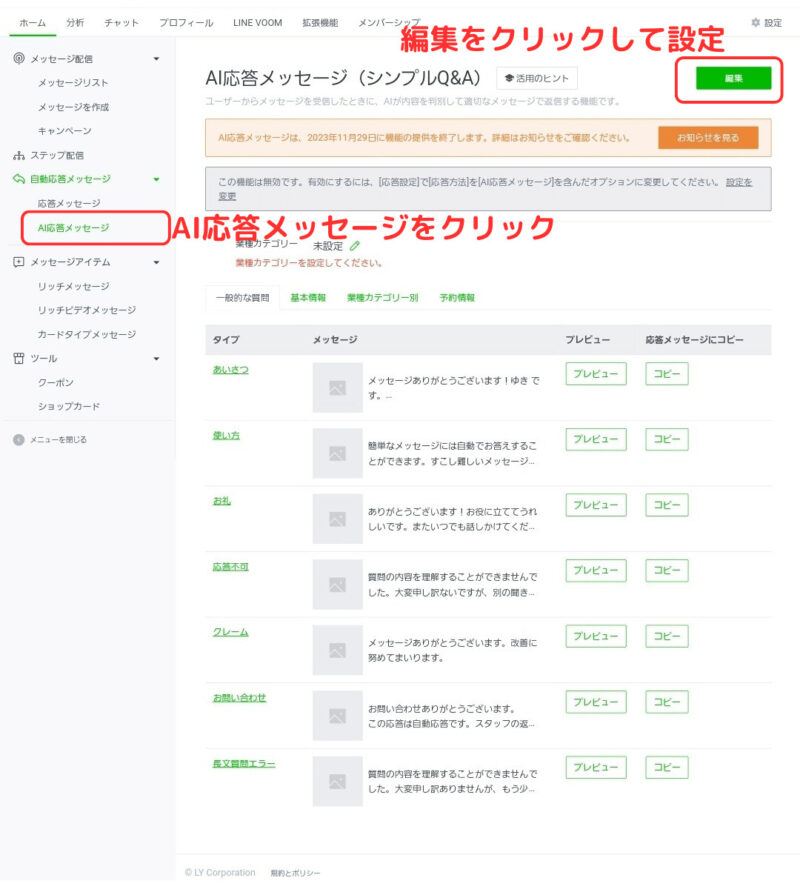Click the orange お知らせを見る button

[708, 138]
